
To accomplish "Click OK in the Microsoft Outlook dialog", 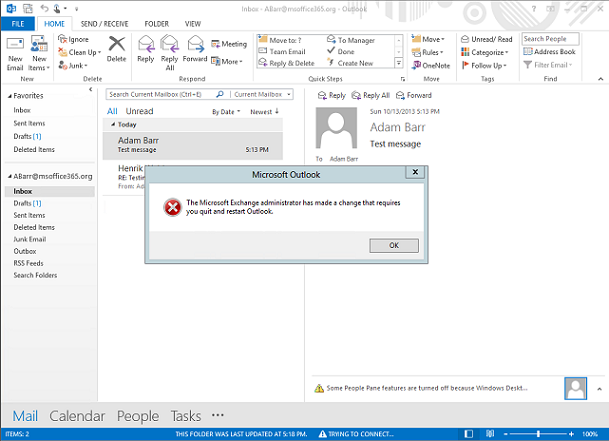I will (x=394, y=246).
